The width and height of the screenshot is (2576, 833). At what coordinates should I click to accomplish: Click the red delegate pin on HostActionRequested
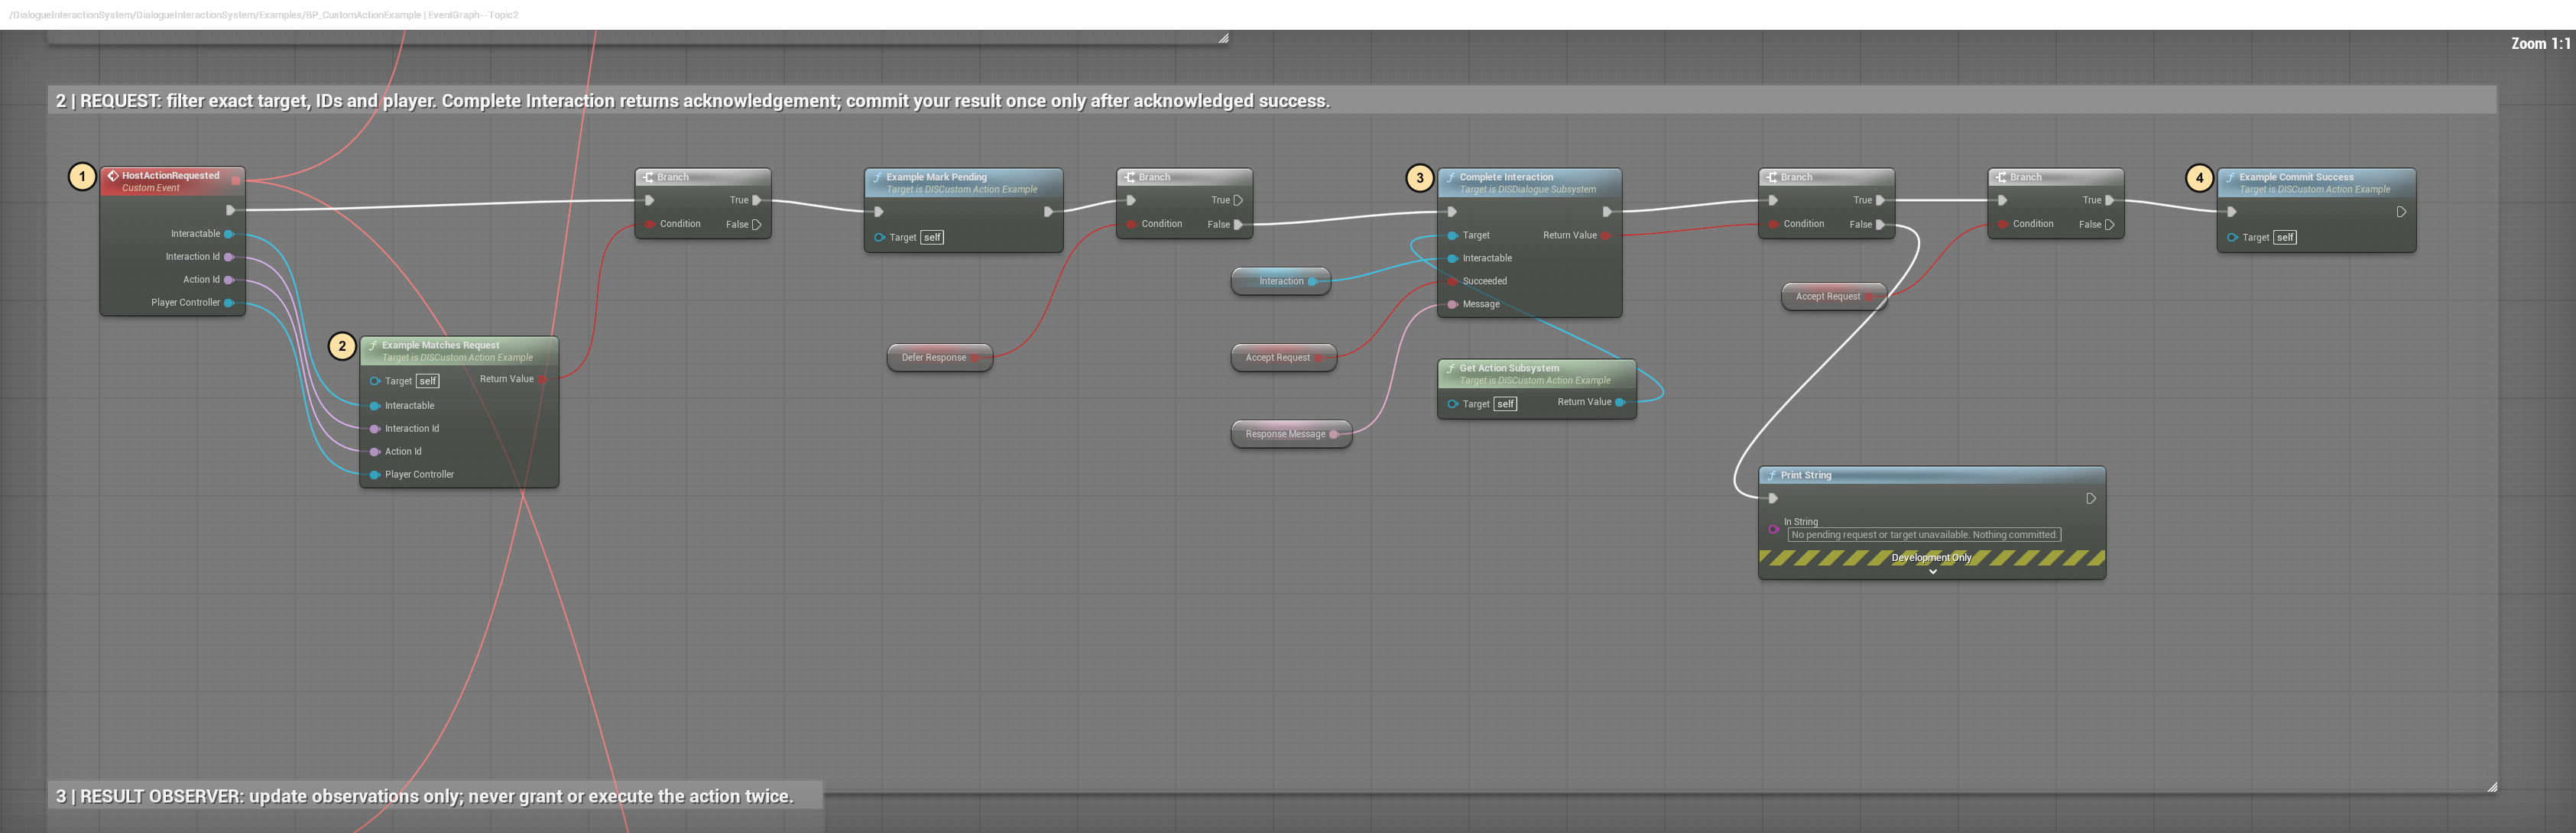coord(236,181)
